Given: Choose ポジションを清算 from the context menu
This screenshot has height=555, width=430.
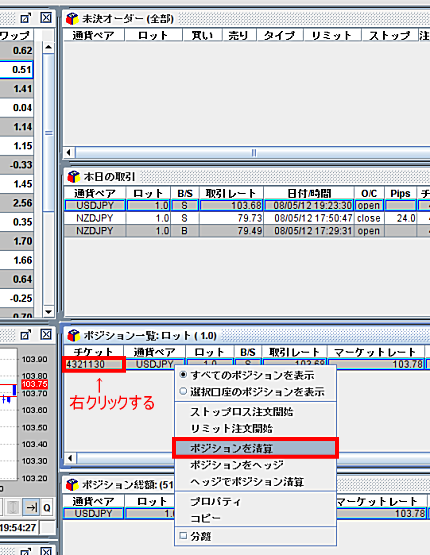Looking at the screenshot, I should click(x=255, y=448).
